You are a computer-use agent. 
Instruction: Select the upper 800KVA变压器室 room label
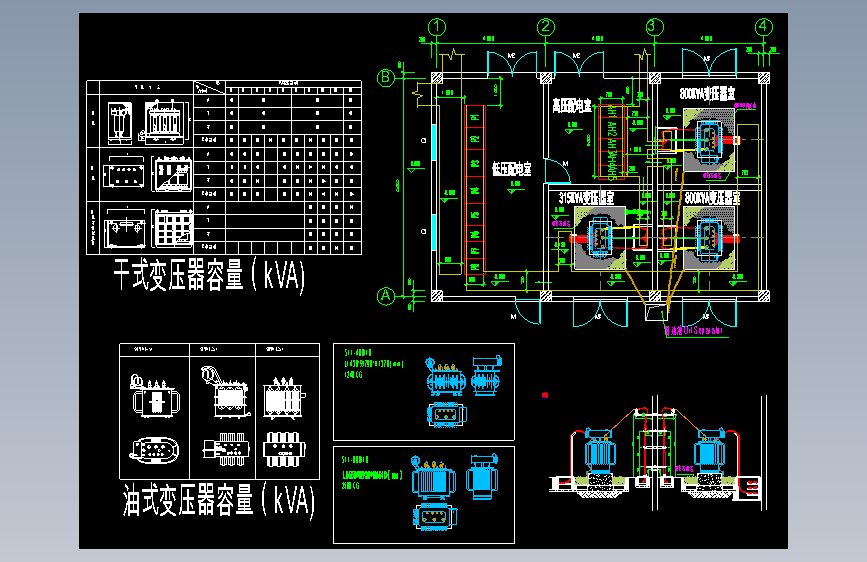click(x=708, y=93)
